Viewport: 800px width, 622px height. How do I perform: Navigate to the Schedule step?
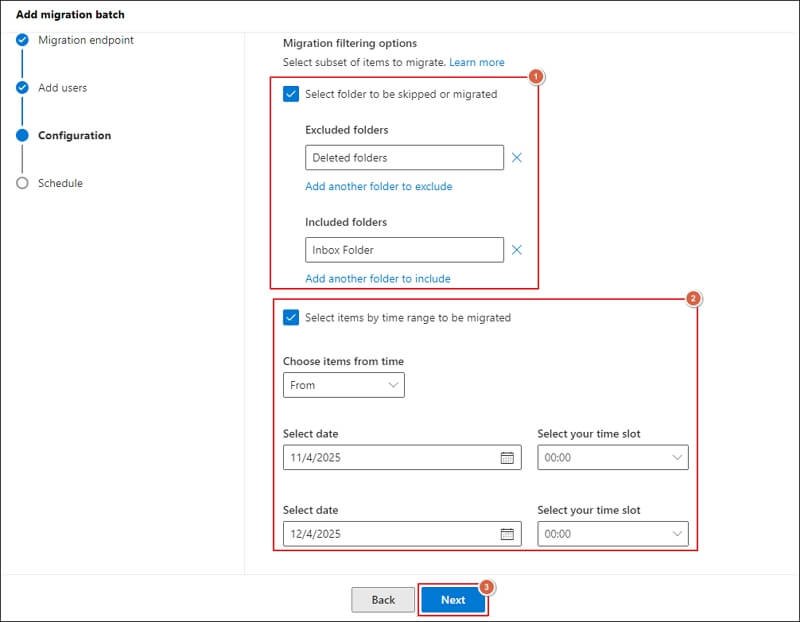62,183
